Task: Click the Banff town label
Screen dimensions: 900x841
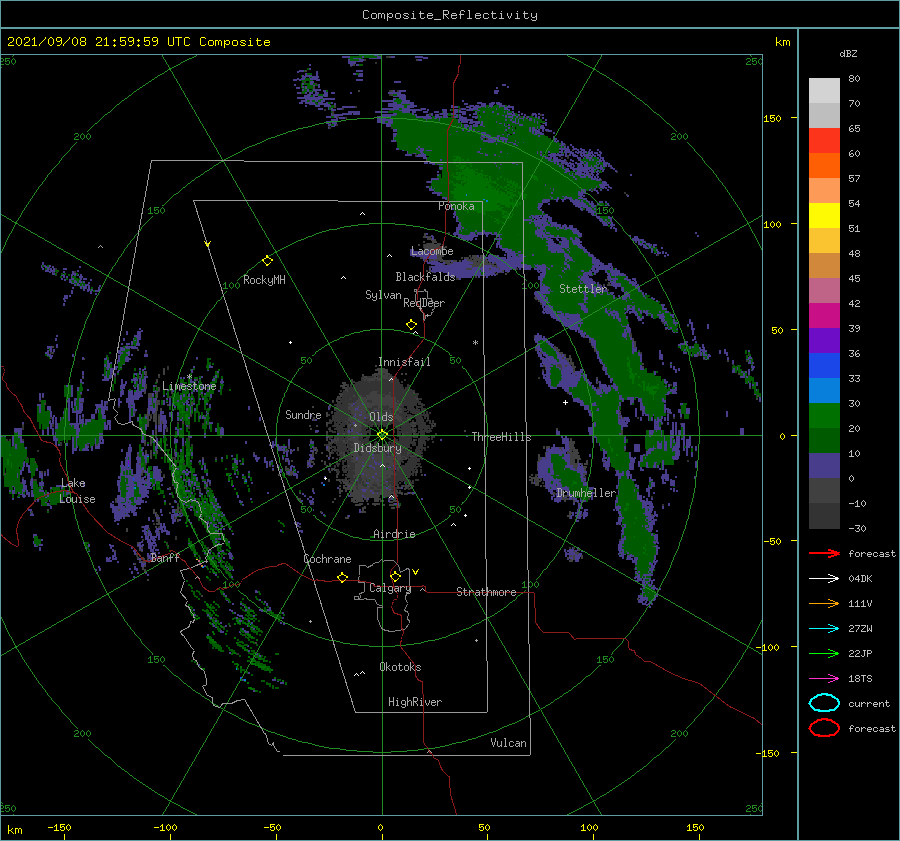Action: point(165,558)
